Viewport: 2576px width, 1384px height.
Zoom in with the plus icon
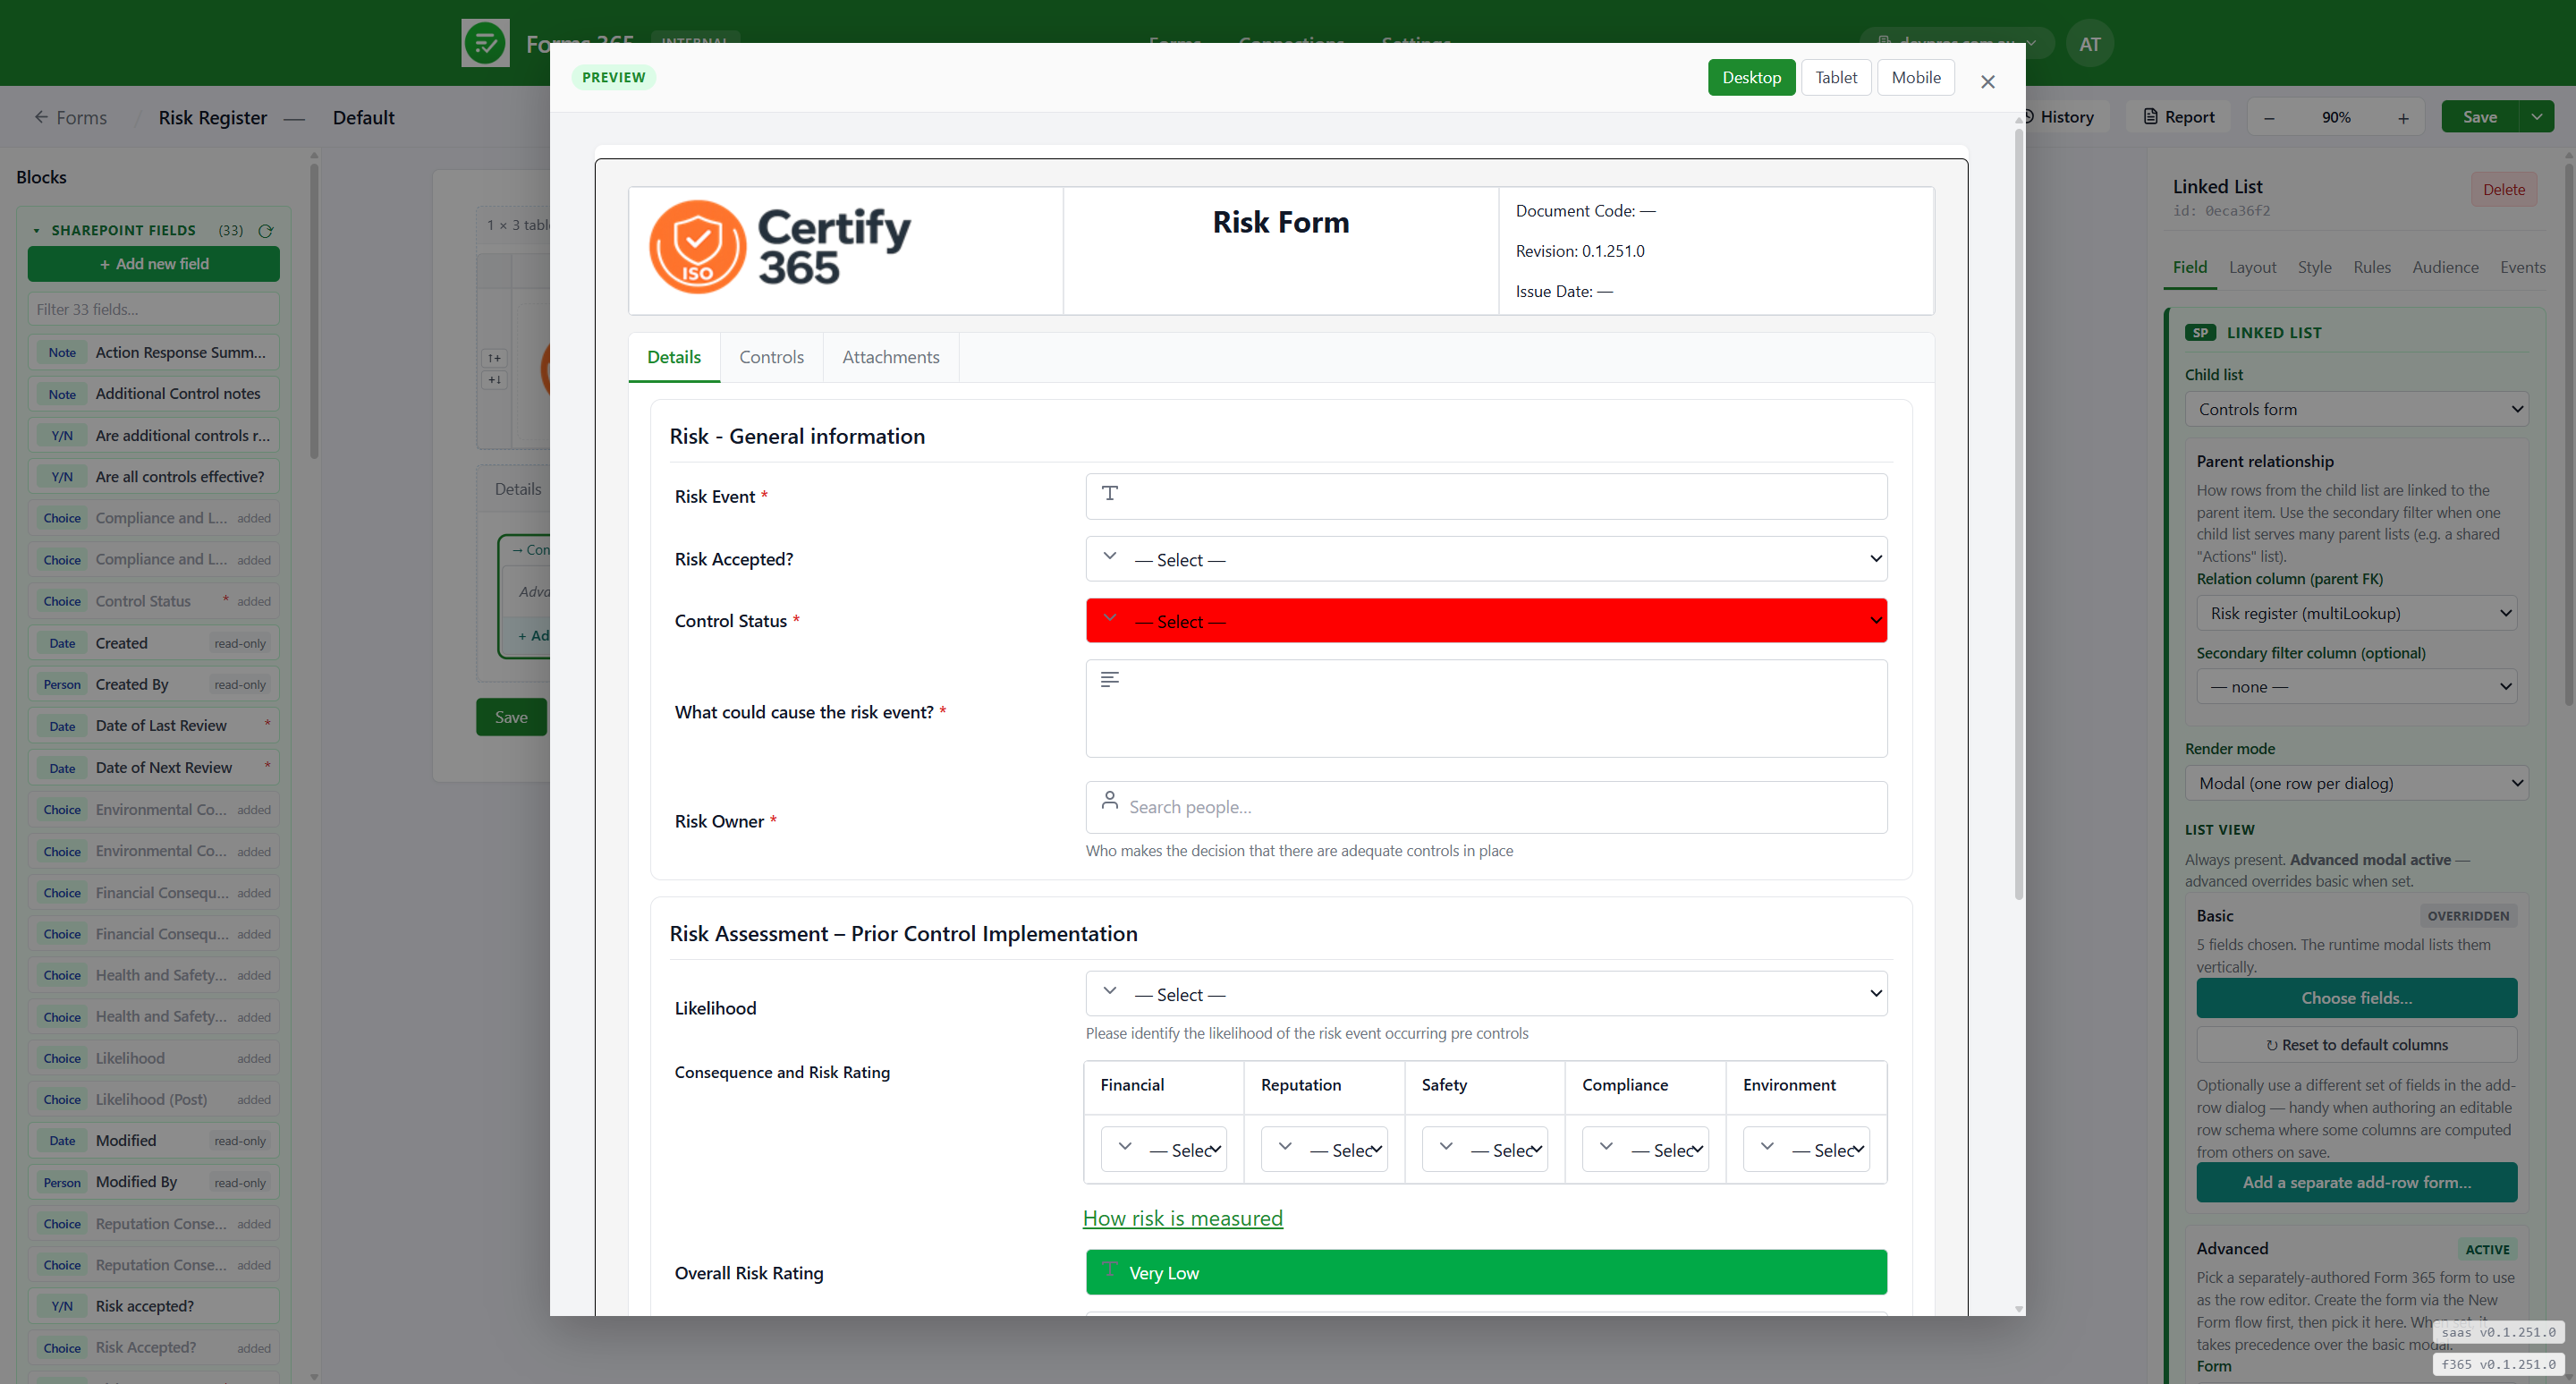(x=2403, y=118)
